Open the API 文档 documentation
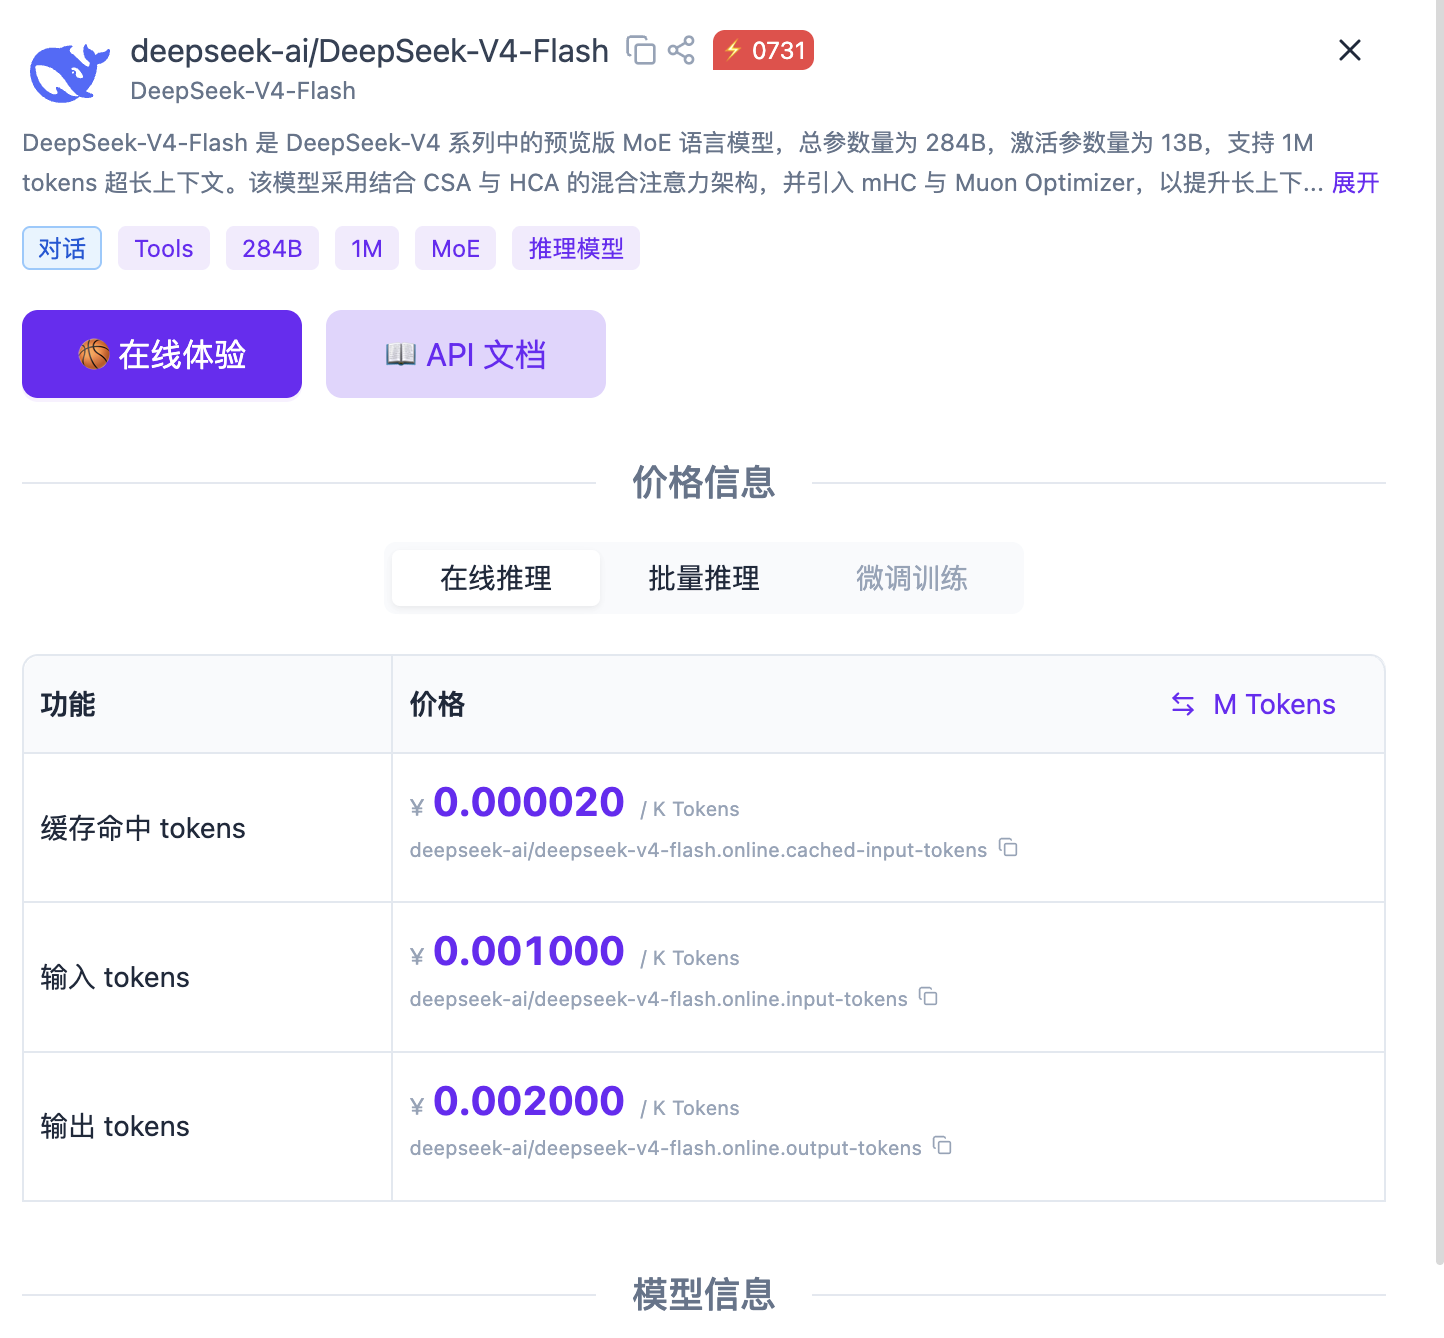This screenshot has height=1338, width=1444. (466, 354)
